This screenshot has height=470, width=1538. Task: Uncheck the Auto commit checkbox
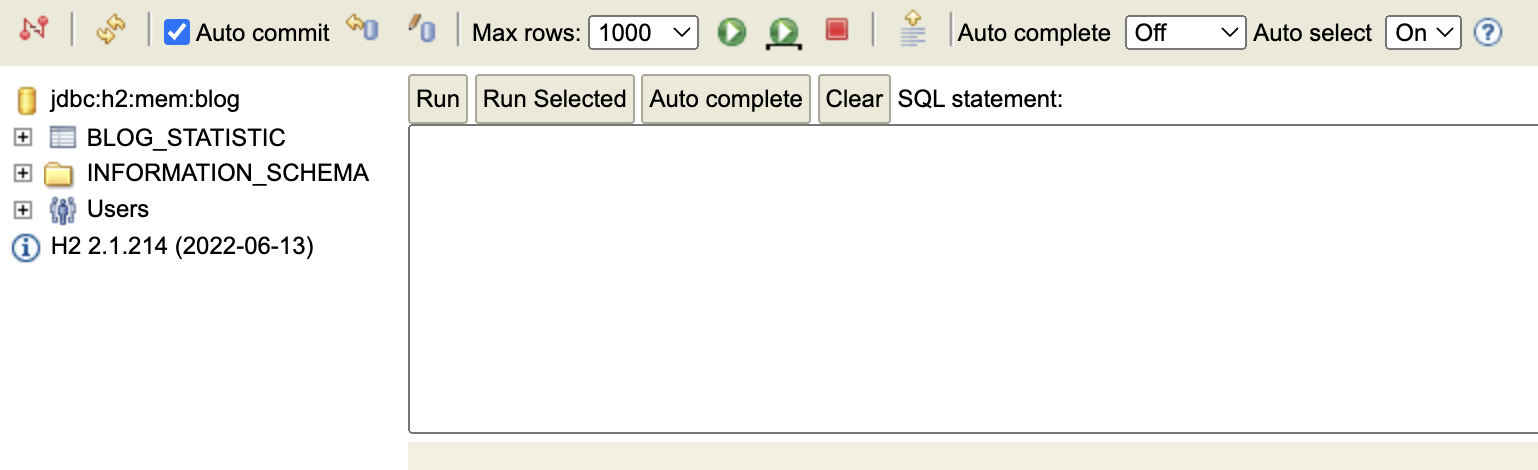[177, 32]
